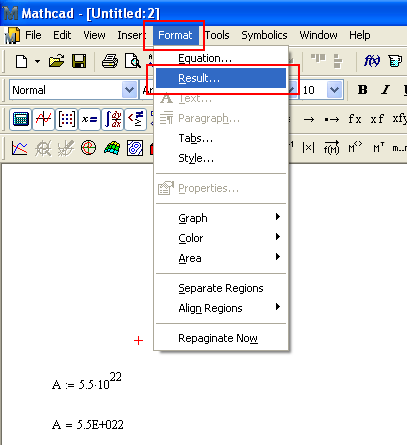Click the definition A := 5.5·10^22
This screenshot has height=445, width=409.
point(87,382)
